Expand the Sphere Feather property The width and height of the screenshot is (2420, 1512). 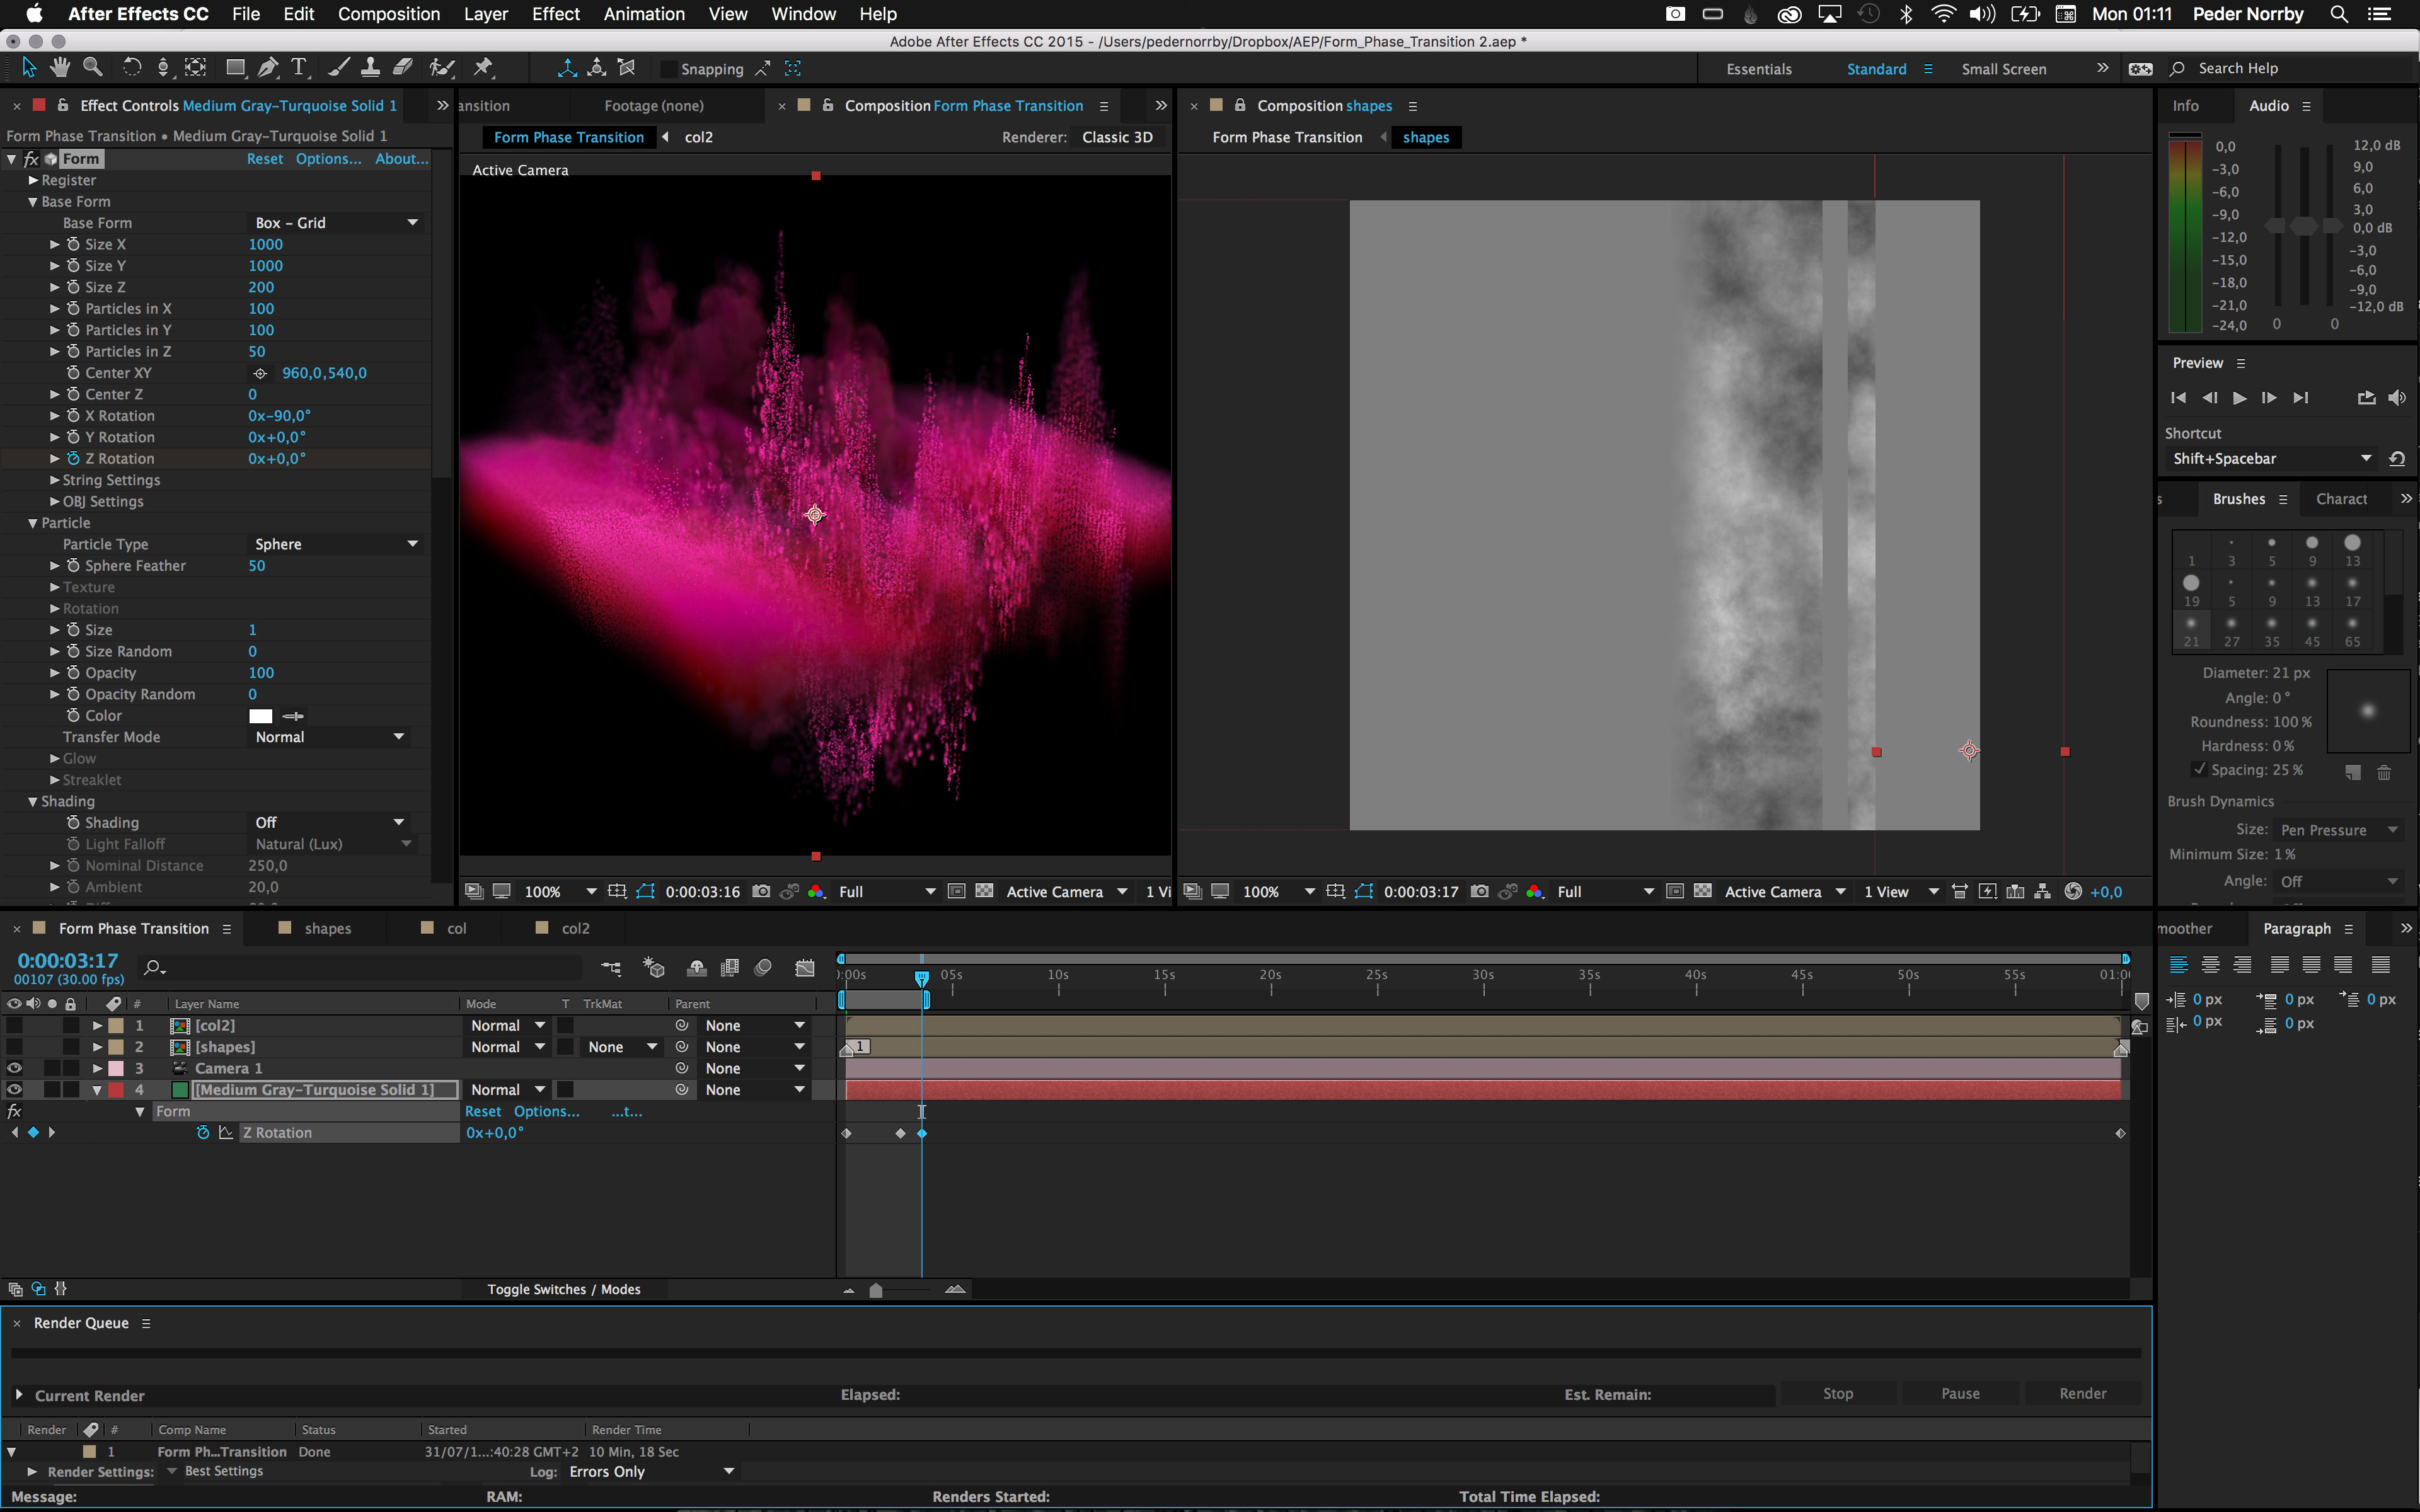point(53,565)
